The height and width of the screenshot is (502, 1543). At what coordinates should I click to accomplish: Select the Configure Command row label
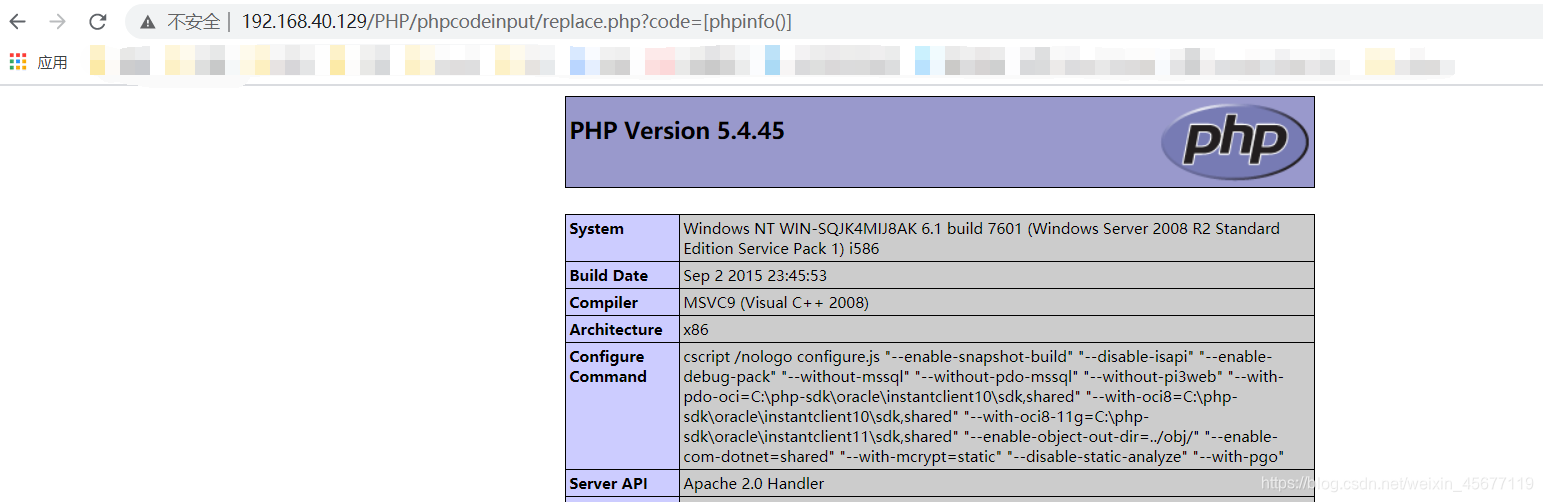608,367
